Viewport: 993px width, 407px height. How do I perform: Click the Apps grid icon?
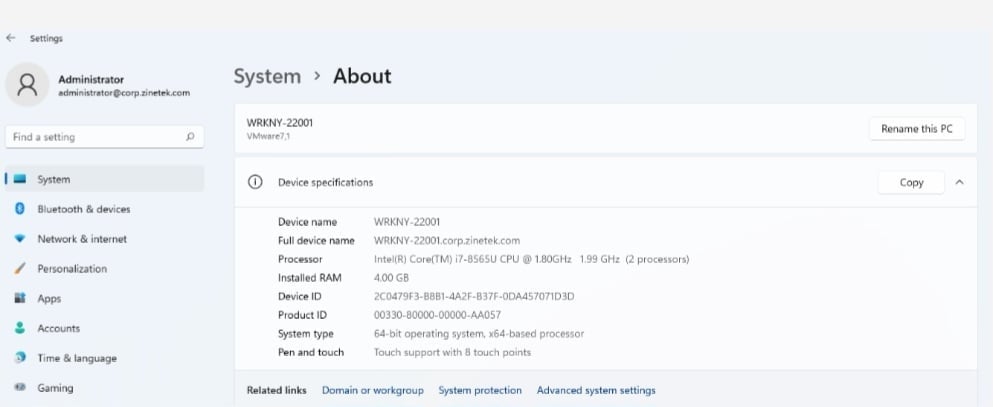pos(20,298)
